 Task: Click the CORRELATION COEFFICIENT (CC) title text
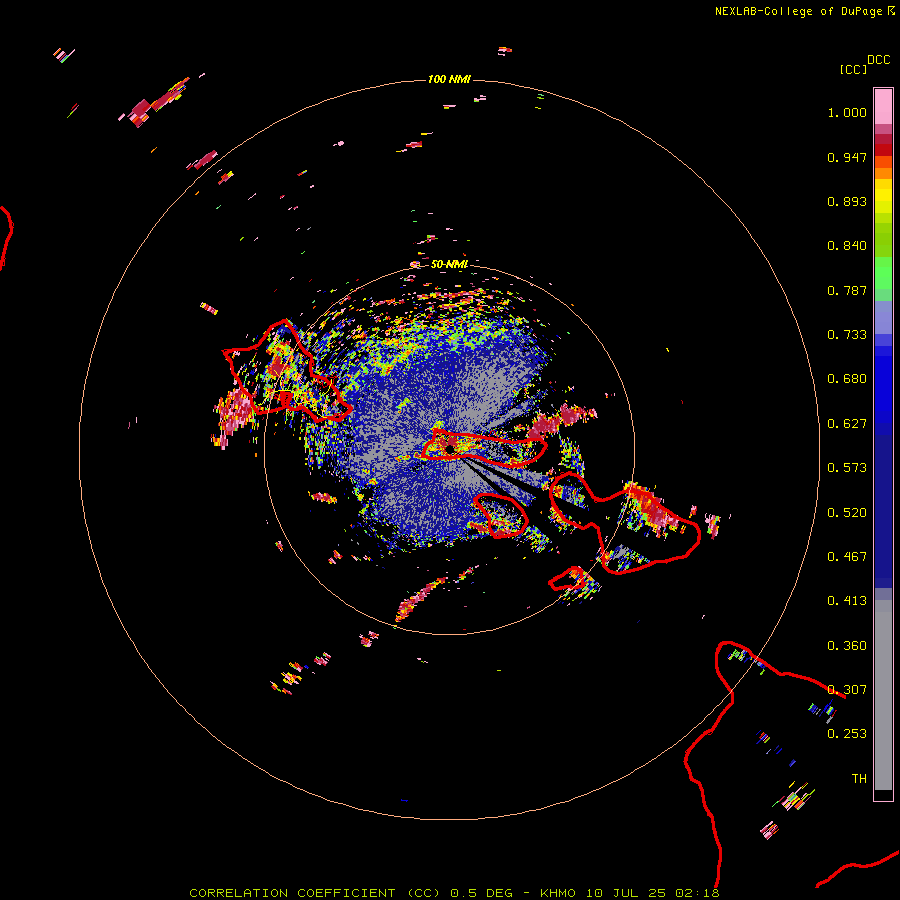tap(316, 893)
